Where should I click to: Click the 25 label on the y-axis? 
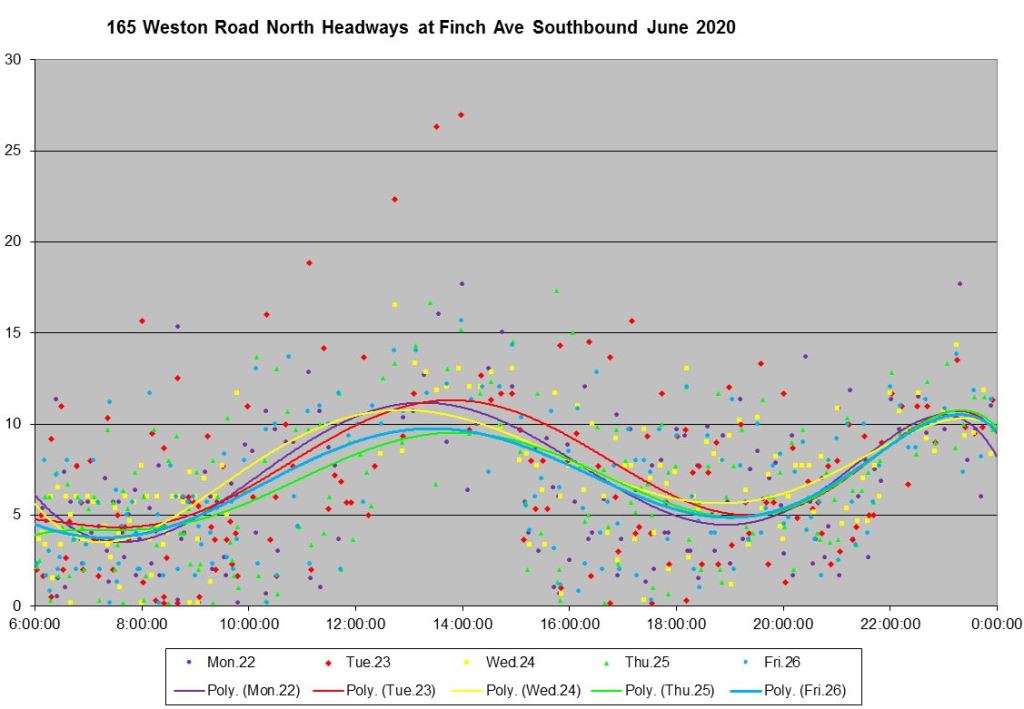[14, 151]
